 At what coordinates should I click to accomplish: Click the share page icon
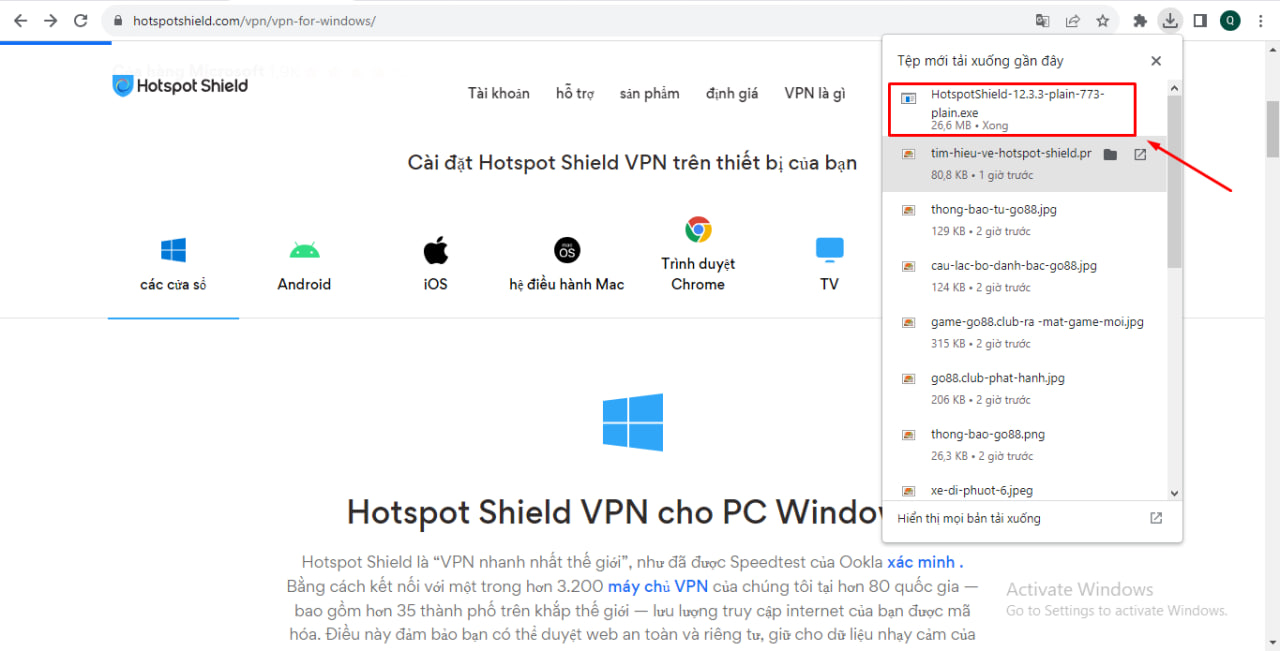click(1072, 20)
